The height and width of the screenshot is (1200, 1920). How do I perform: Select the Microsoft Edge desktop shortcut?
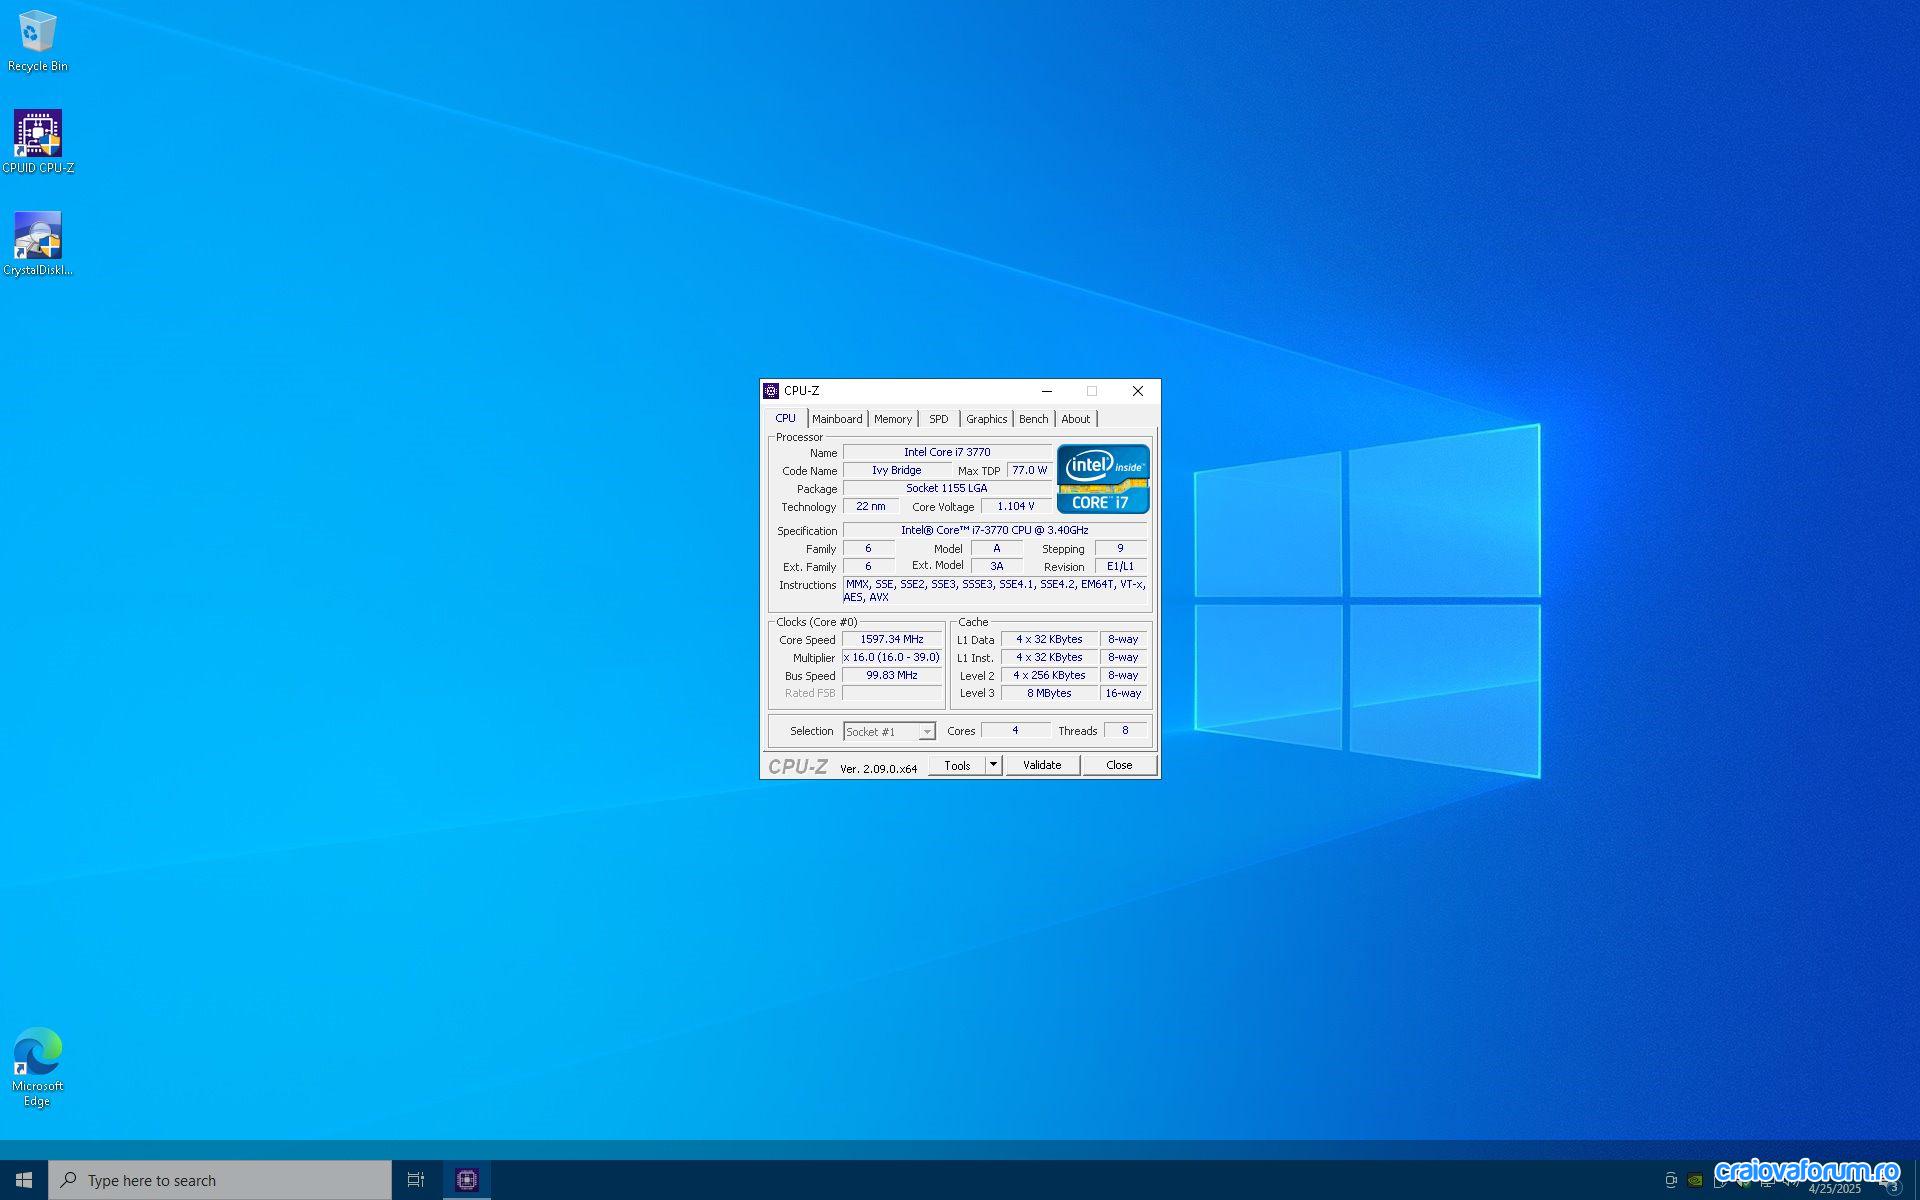point(38,1067)
